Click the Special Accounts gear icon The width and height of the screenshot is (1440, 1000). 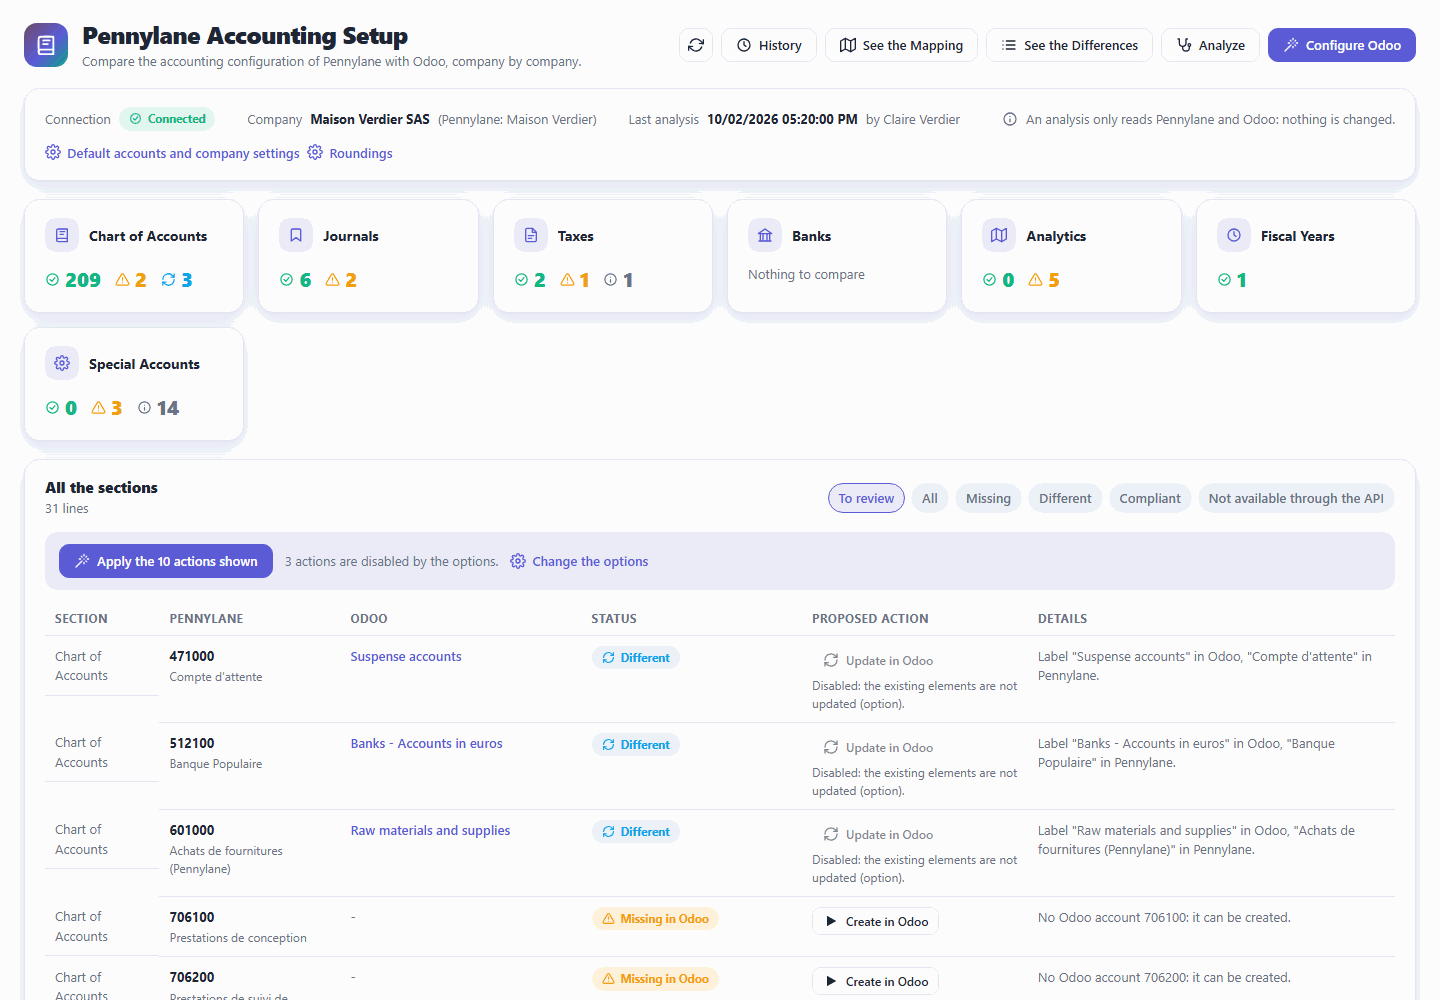click(x=62, y=363)
